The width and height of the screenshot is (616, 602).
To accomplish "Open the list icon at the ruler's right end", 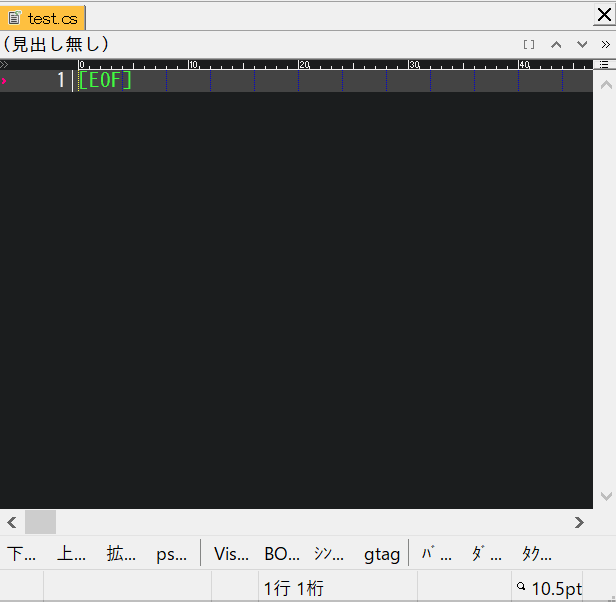I will click(x=604, y=64).
